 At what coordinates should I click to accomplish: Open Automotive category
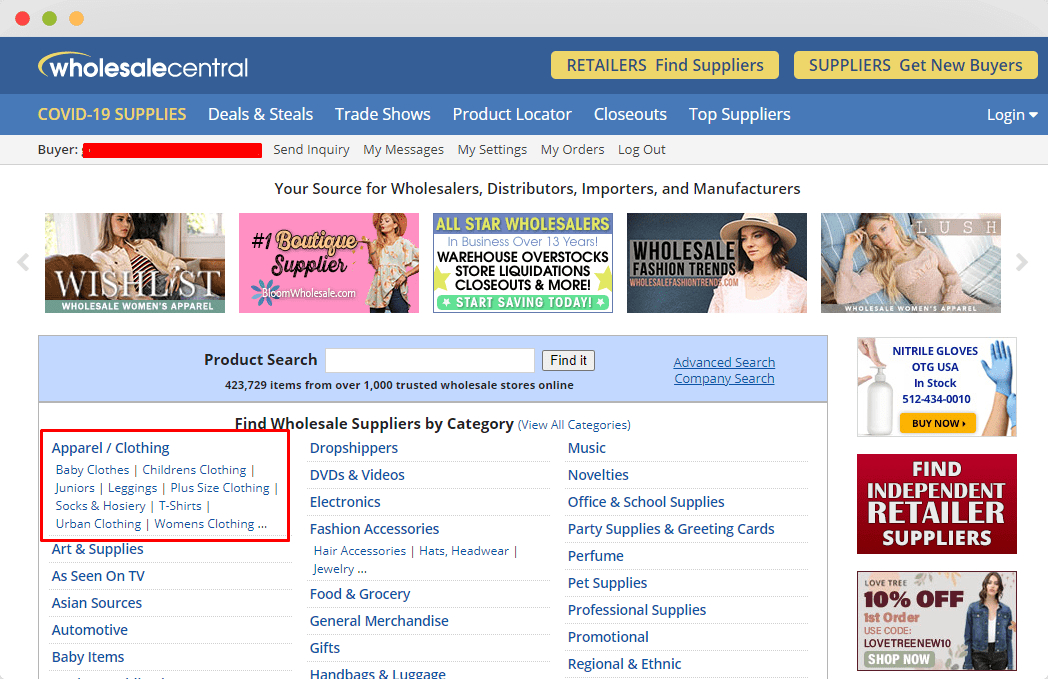click(90, 630)
